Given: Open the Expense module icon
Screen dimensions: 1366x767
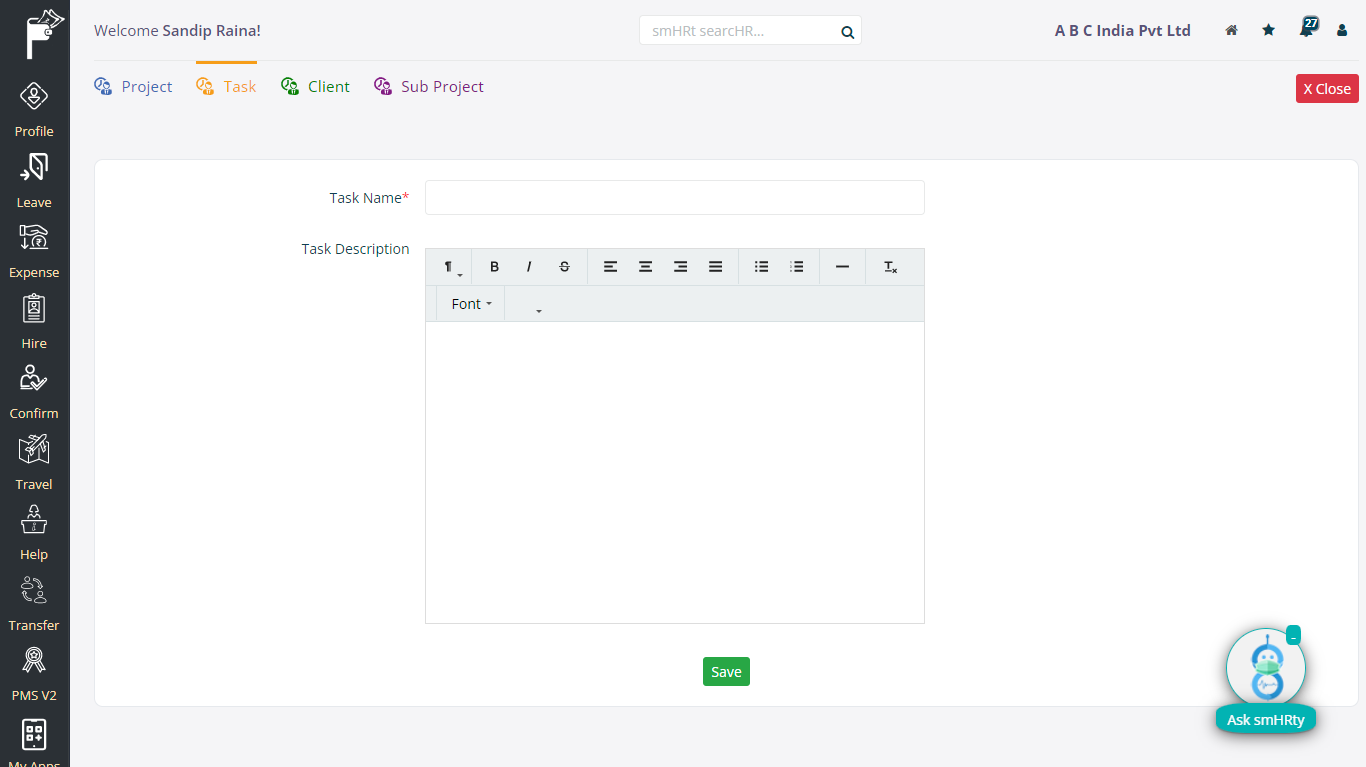Looking at the screenshot, I should tap(34, 250).
